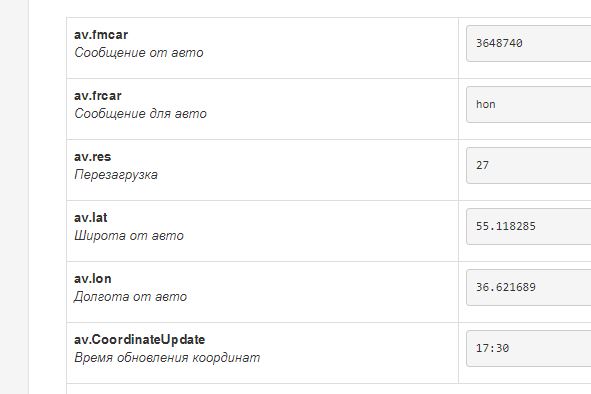Screen dimensions: 591x394
Task: Click the empty row below av.CoordinateUpdate
Action: 329,389
